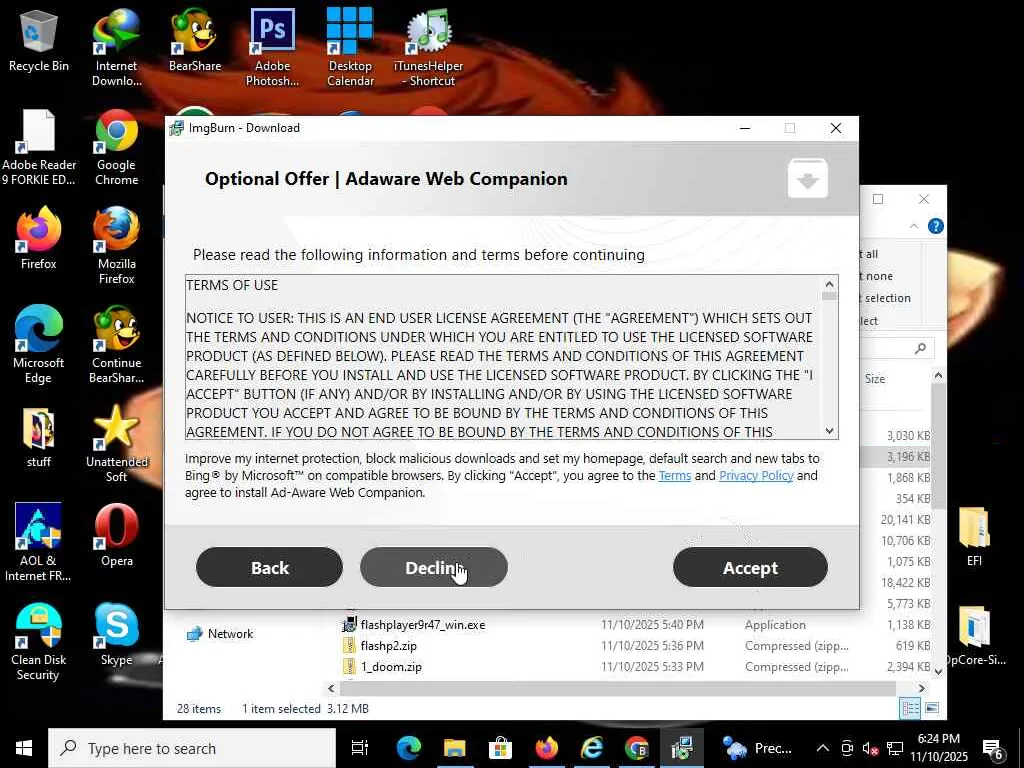
Task: Select the Desktop Calendar shortcut
Action: click(x=350, y=47)
